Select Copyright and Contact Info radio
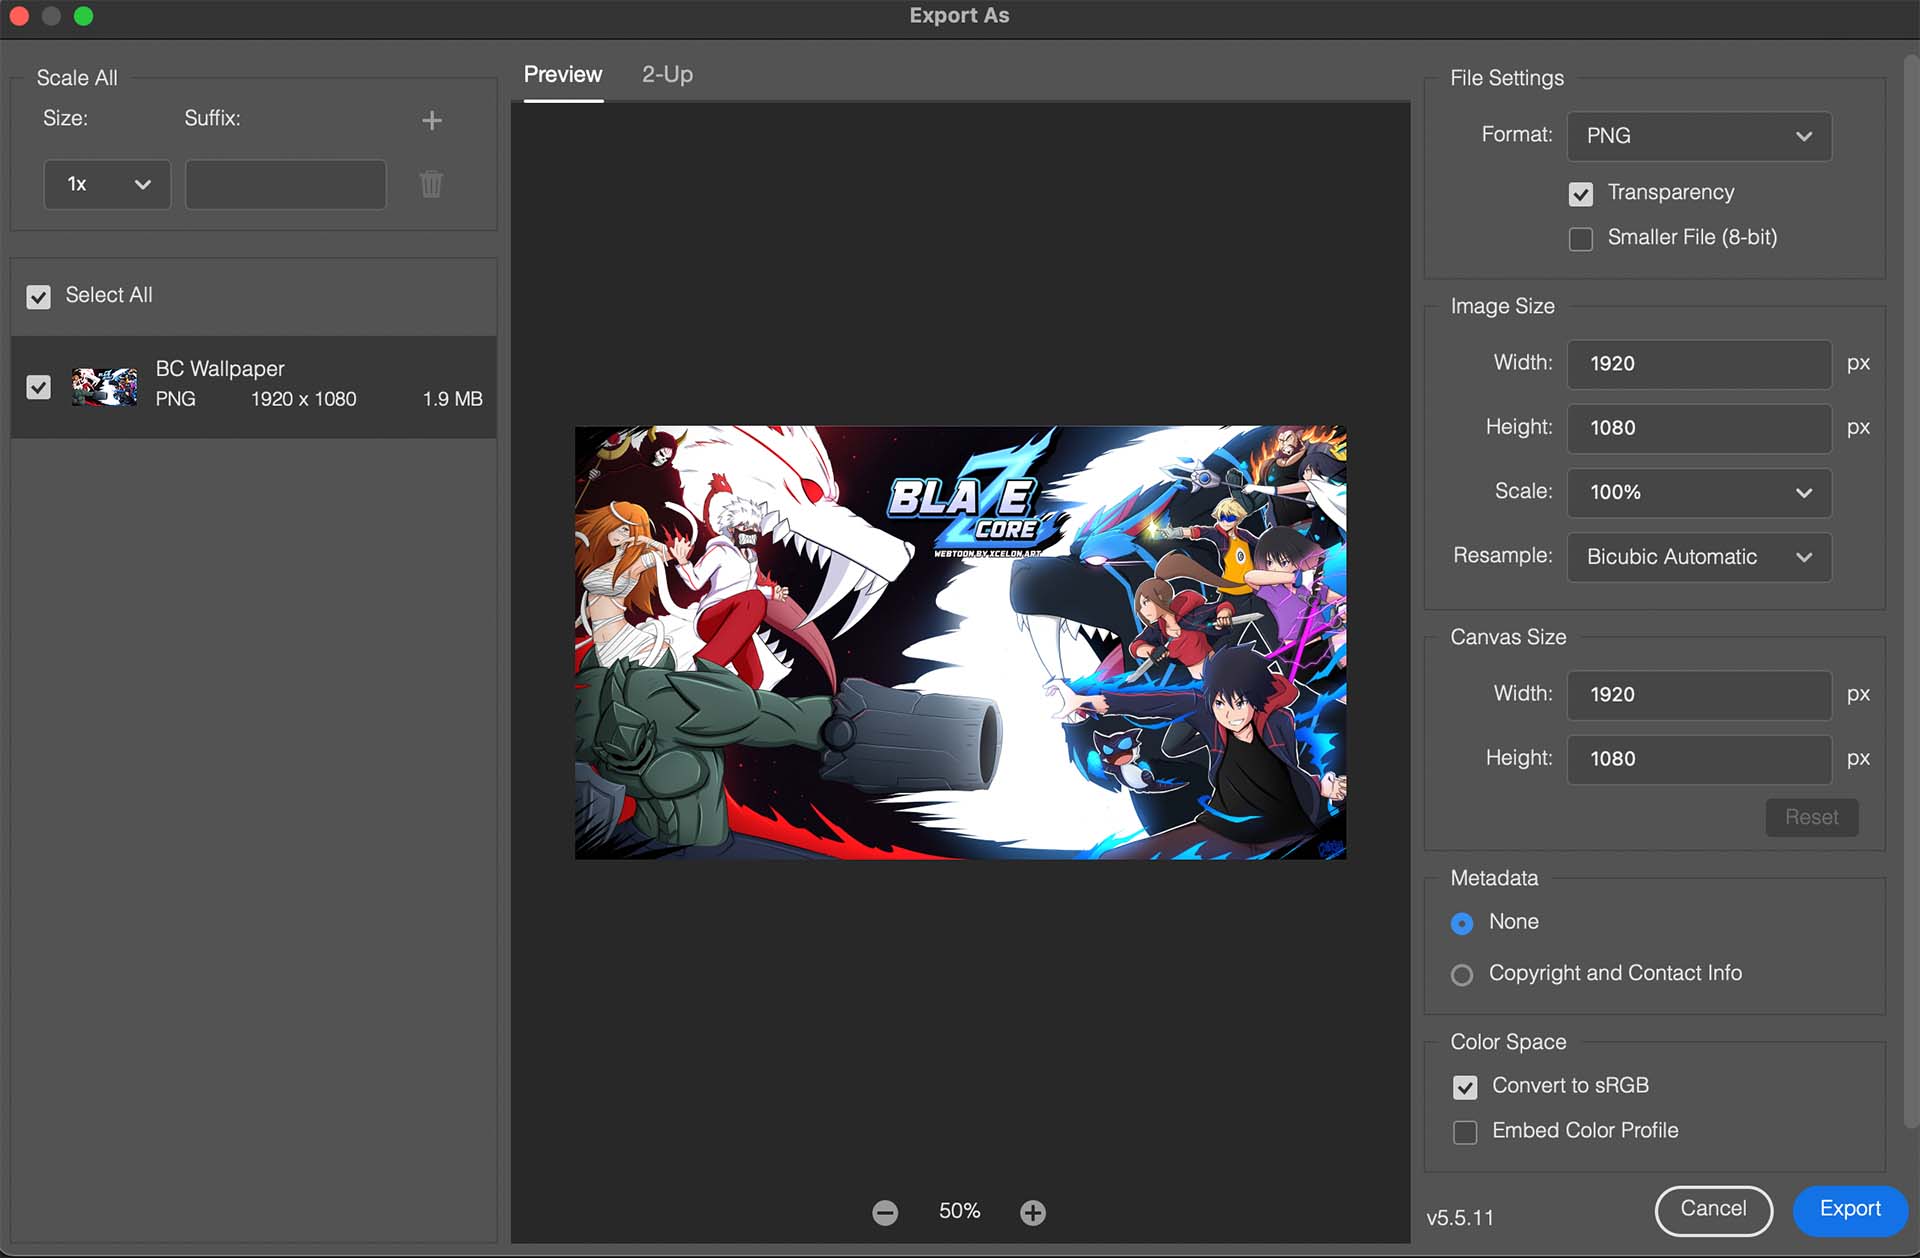This screenshot has height=1258, width=1920. (x=1462, y=975)
